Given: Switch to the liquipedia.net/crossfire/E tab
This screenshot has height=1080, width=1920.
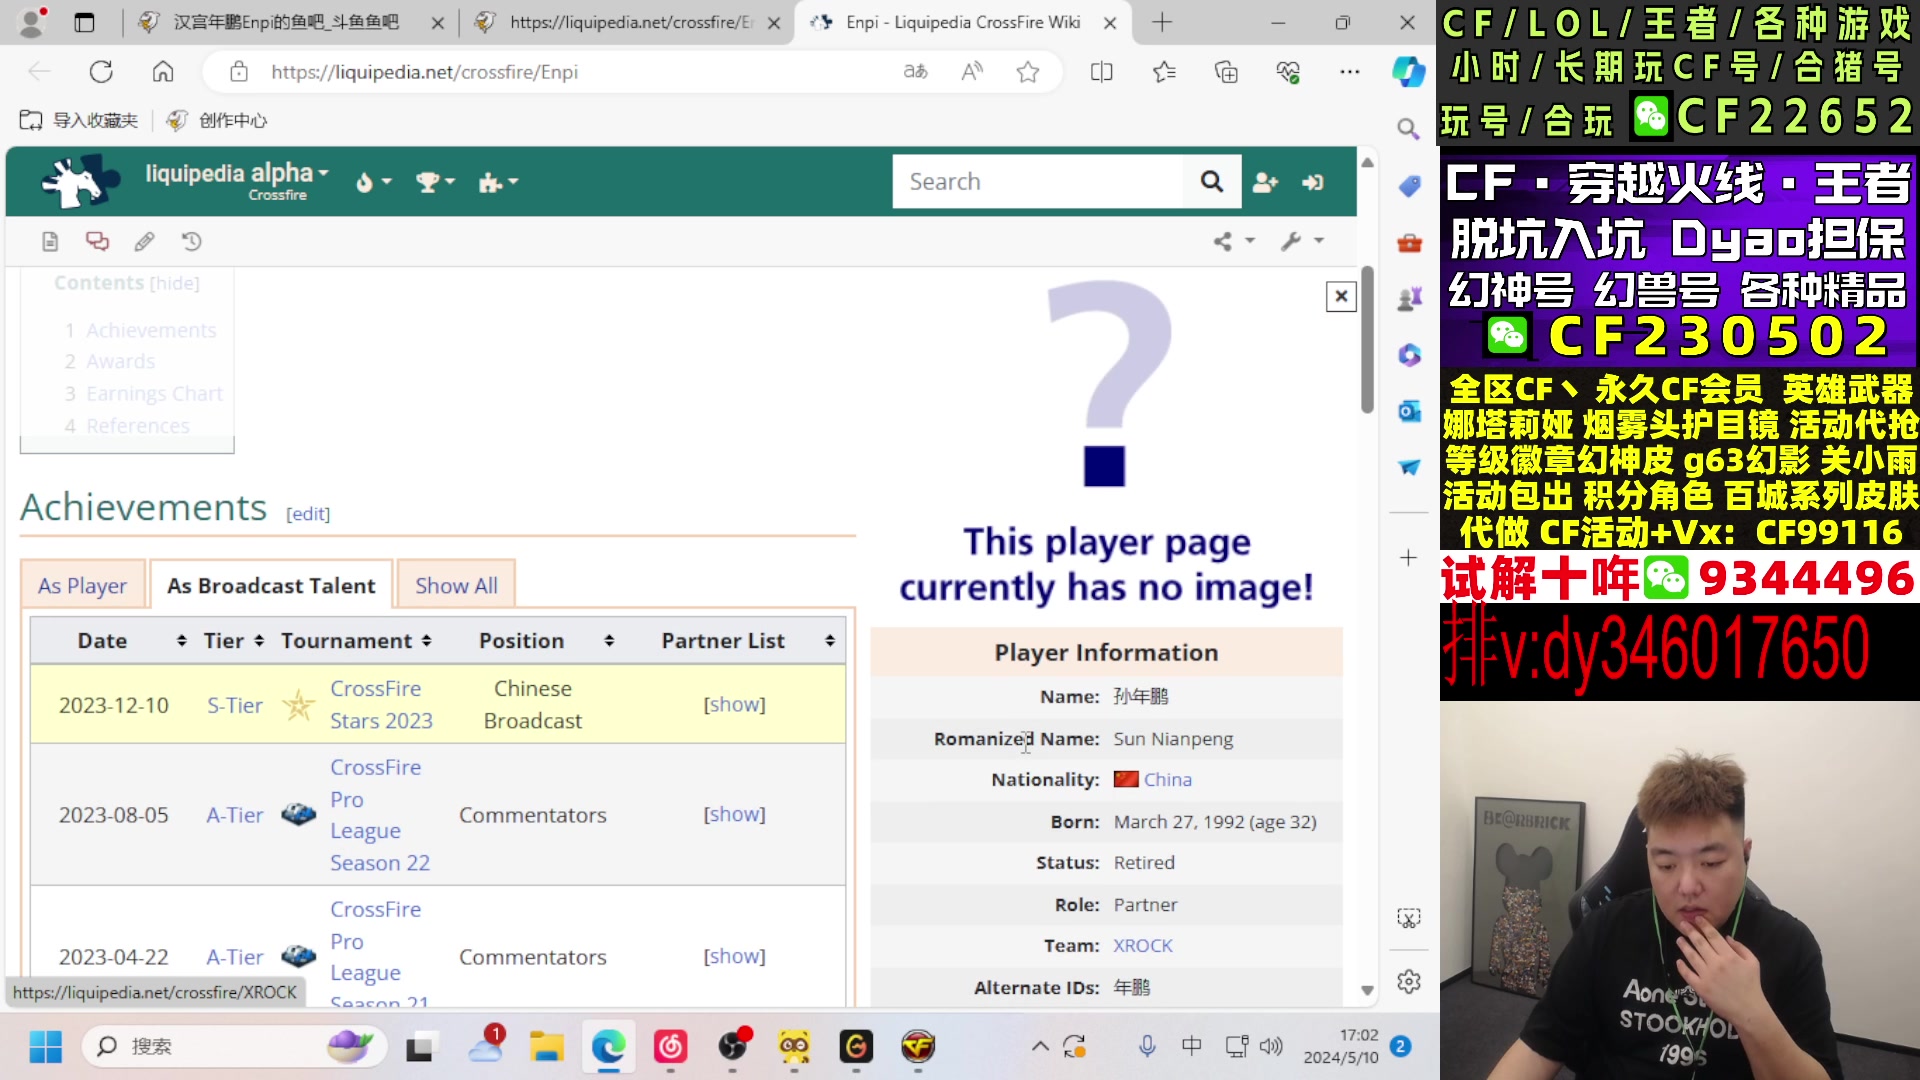Looking at the screenshot, I should [626, 22].
